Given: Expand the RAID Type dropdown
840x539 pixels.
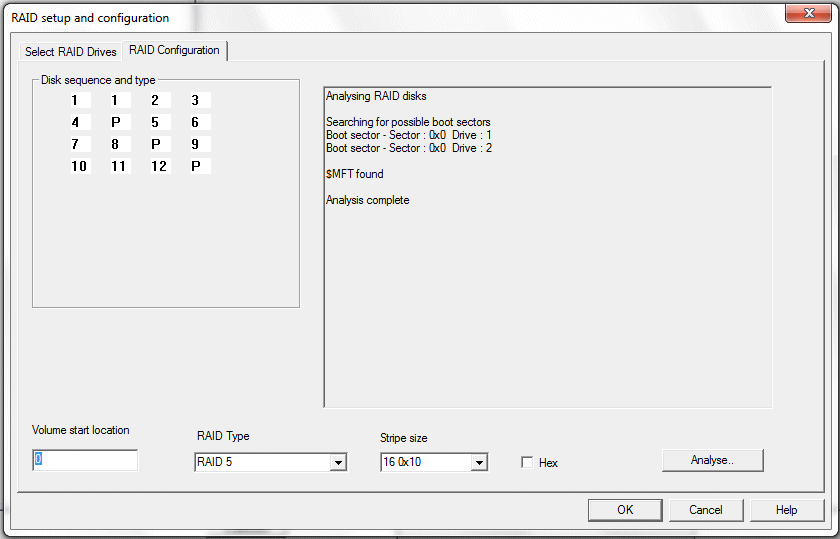Looking at the screenshot, I should point(338,462).
